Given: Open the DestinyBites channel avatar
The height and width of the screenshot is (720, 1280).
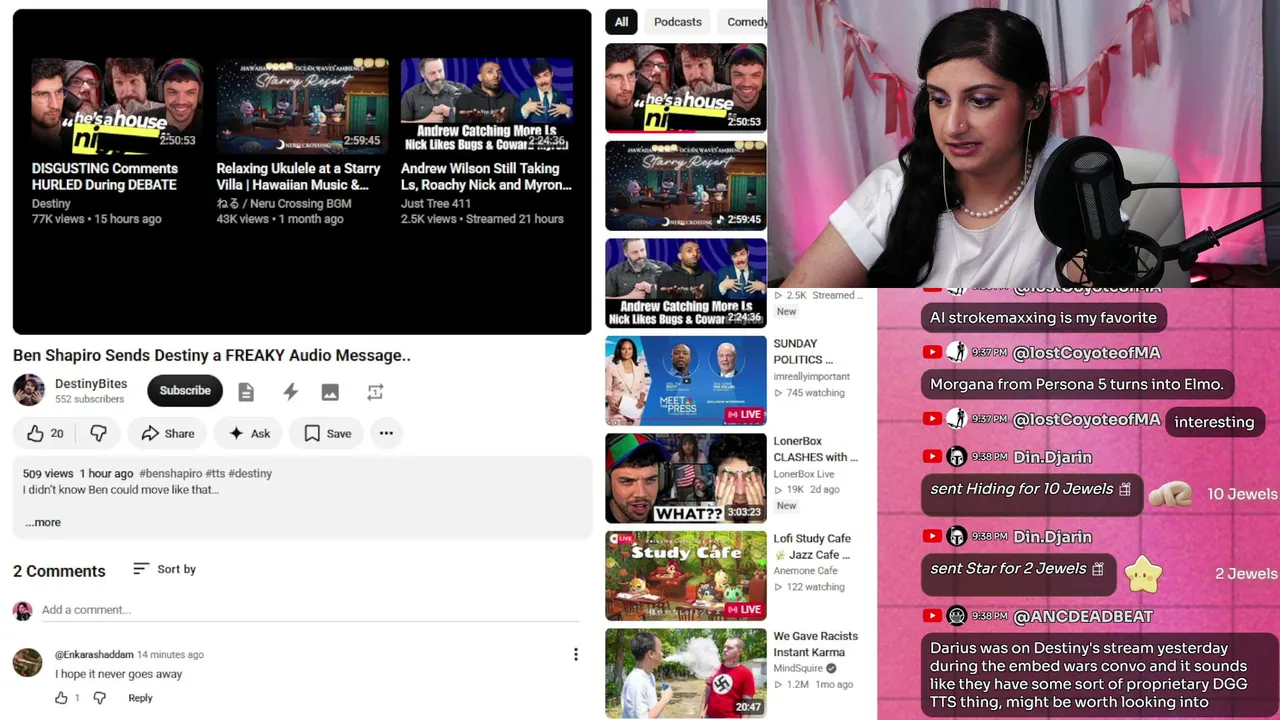Looking at the screenshot, I should tap(29, 390).
